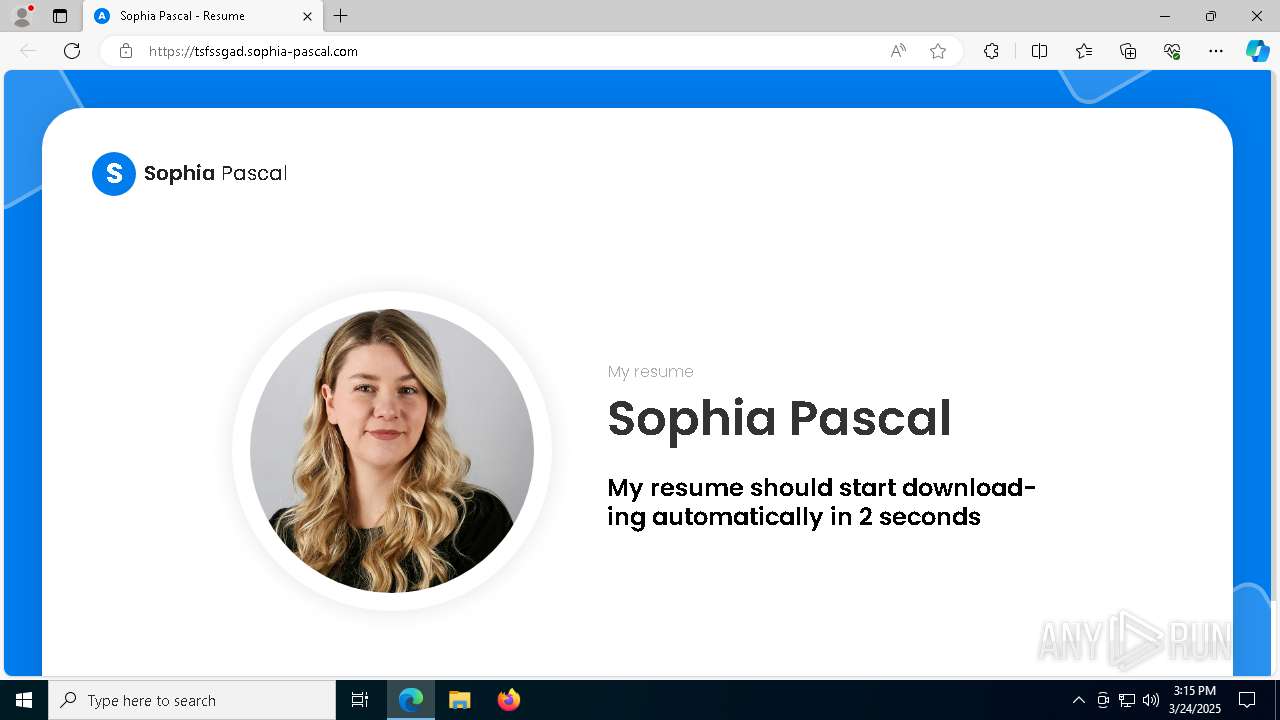
Task: Click the taskbar search box
Action: click(192, 700)
